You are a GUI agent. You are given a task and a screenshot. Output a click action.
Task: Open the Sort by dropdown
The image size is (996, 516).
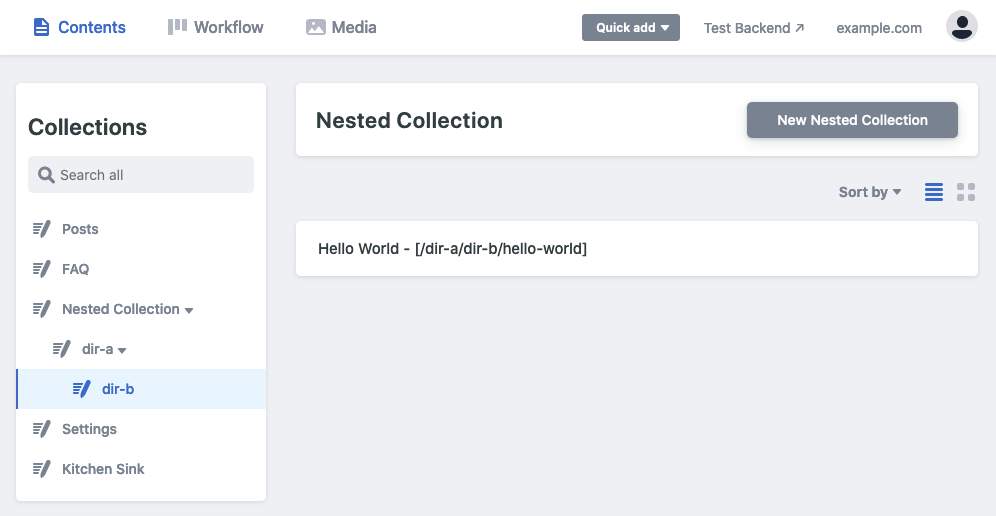[870, 192]
